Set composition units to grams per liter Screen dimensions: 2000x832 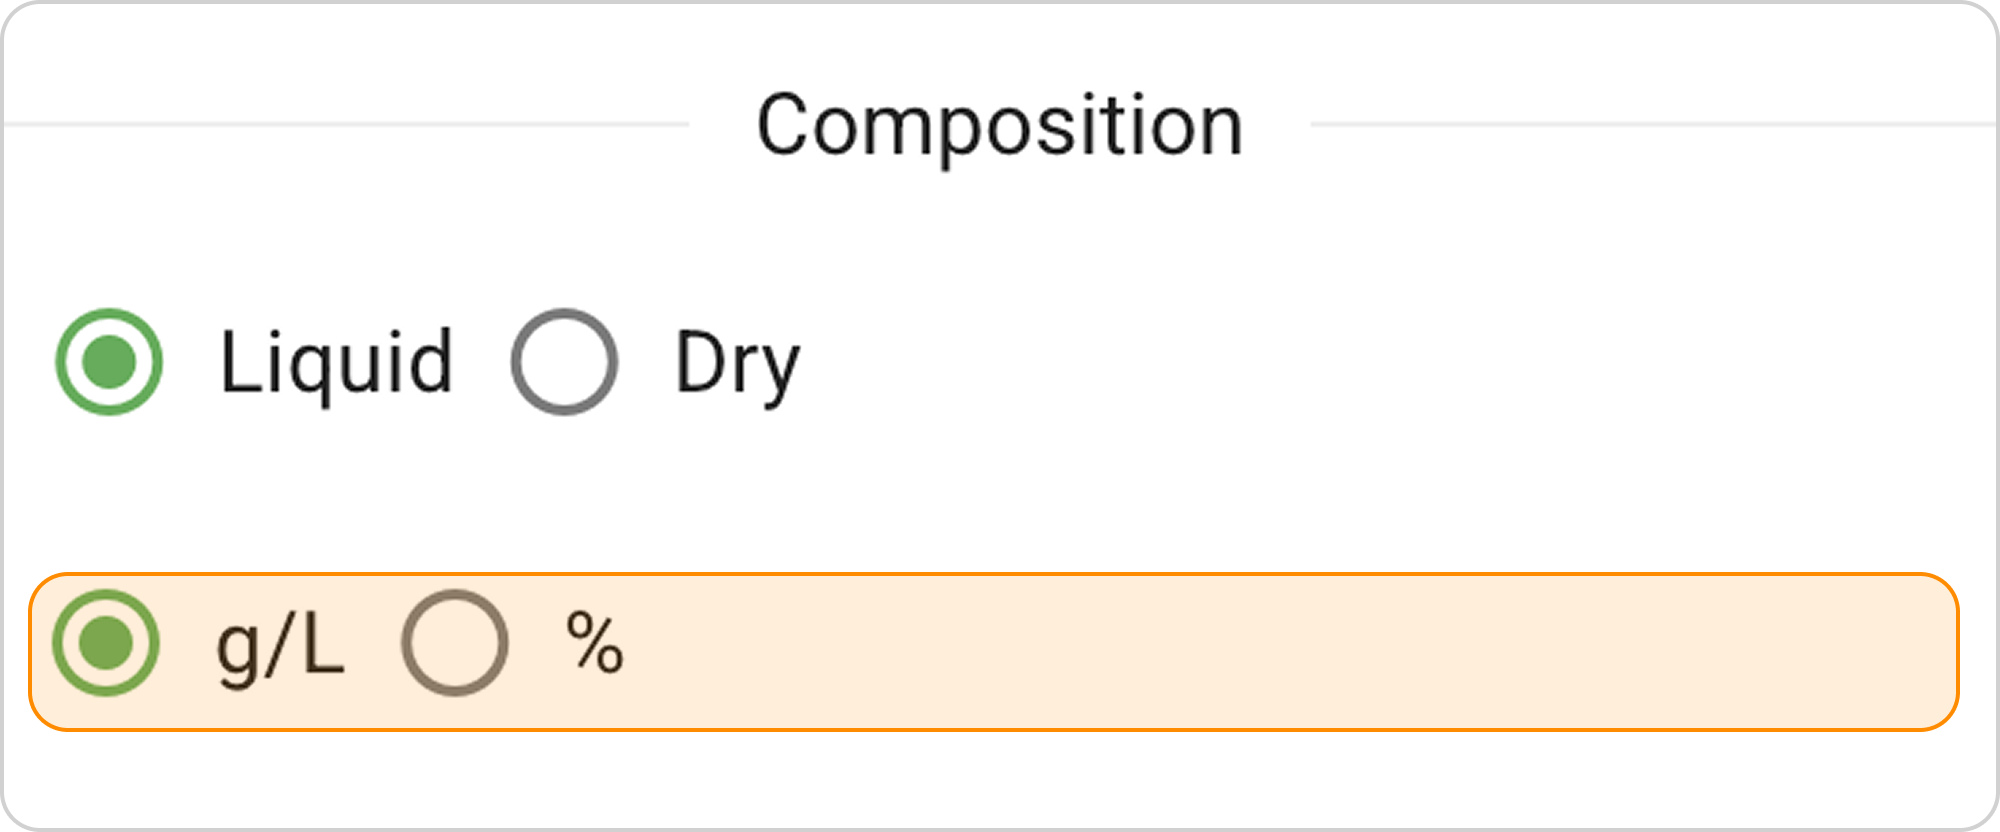[x=106, y=643]
